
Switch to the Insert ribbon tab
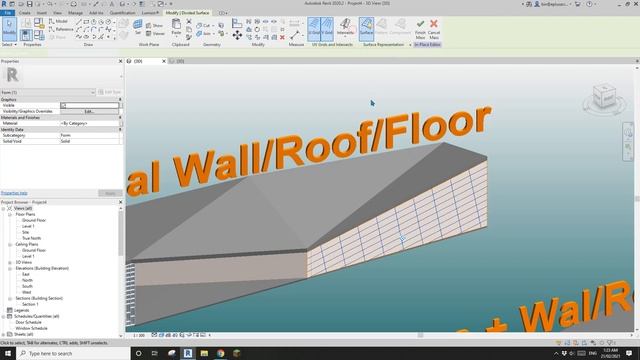coord(42,13)
